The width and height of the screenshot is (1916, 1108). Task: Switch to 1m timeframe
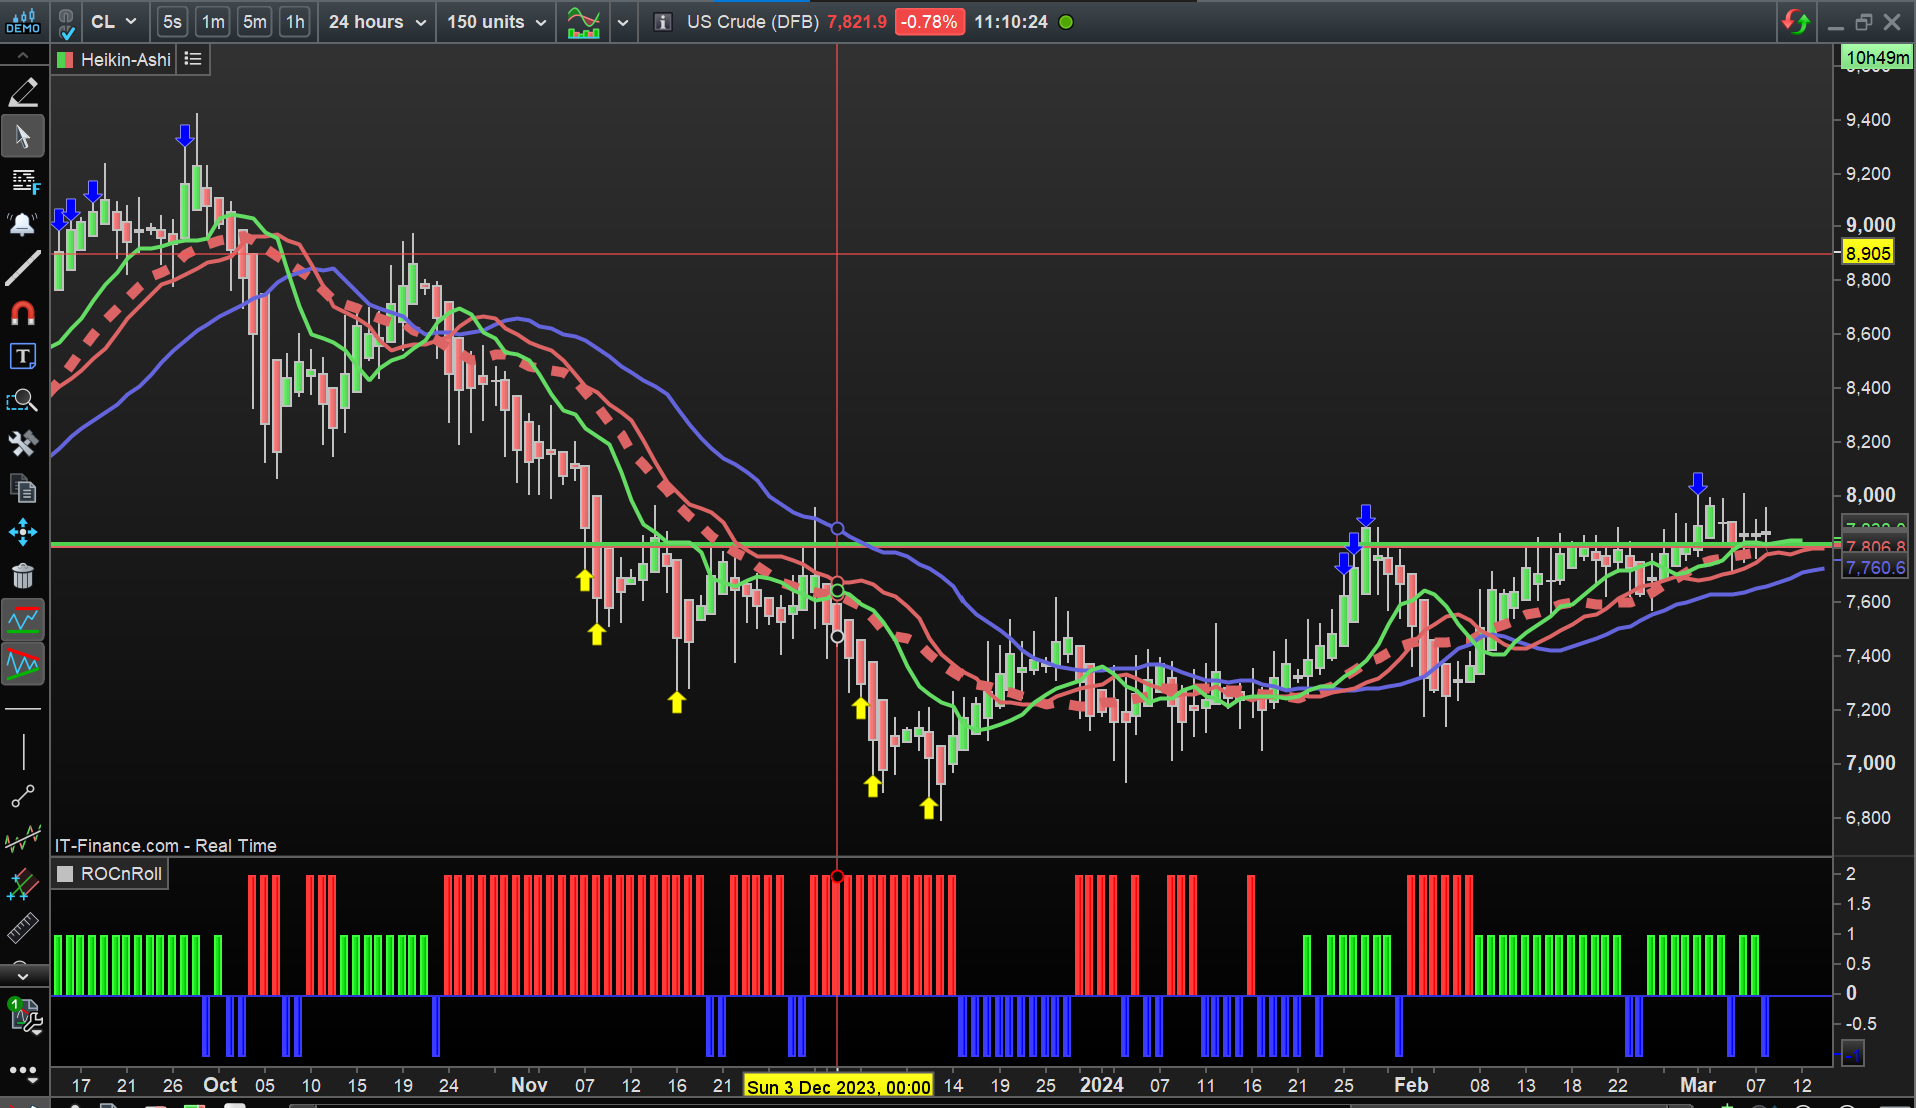coord(213,22)
